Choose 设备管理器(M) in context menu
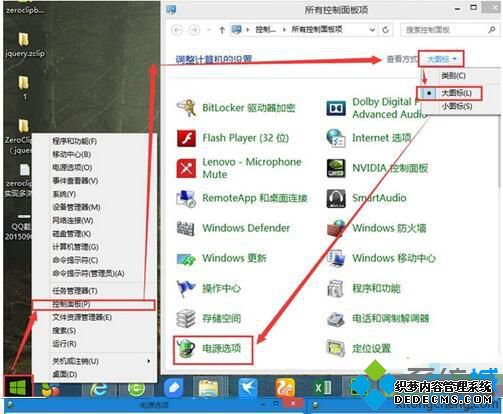The image size is (503, 414). point(76,207)
